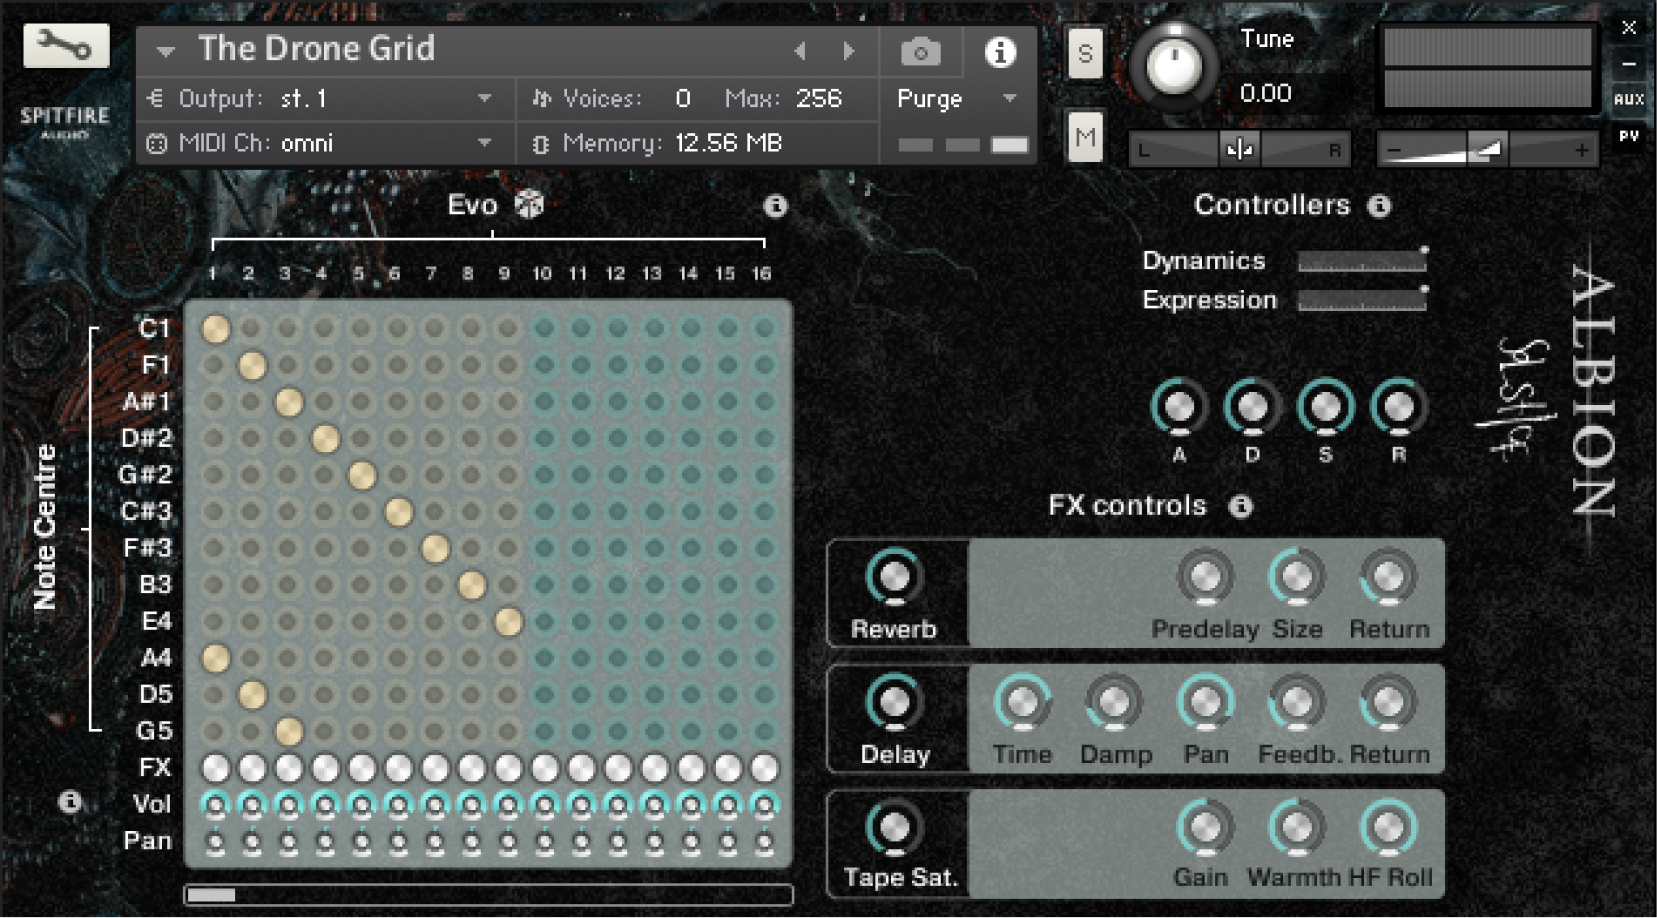
Task: Go to the next instrument preset arrow
Action: click(849, 51)
